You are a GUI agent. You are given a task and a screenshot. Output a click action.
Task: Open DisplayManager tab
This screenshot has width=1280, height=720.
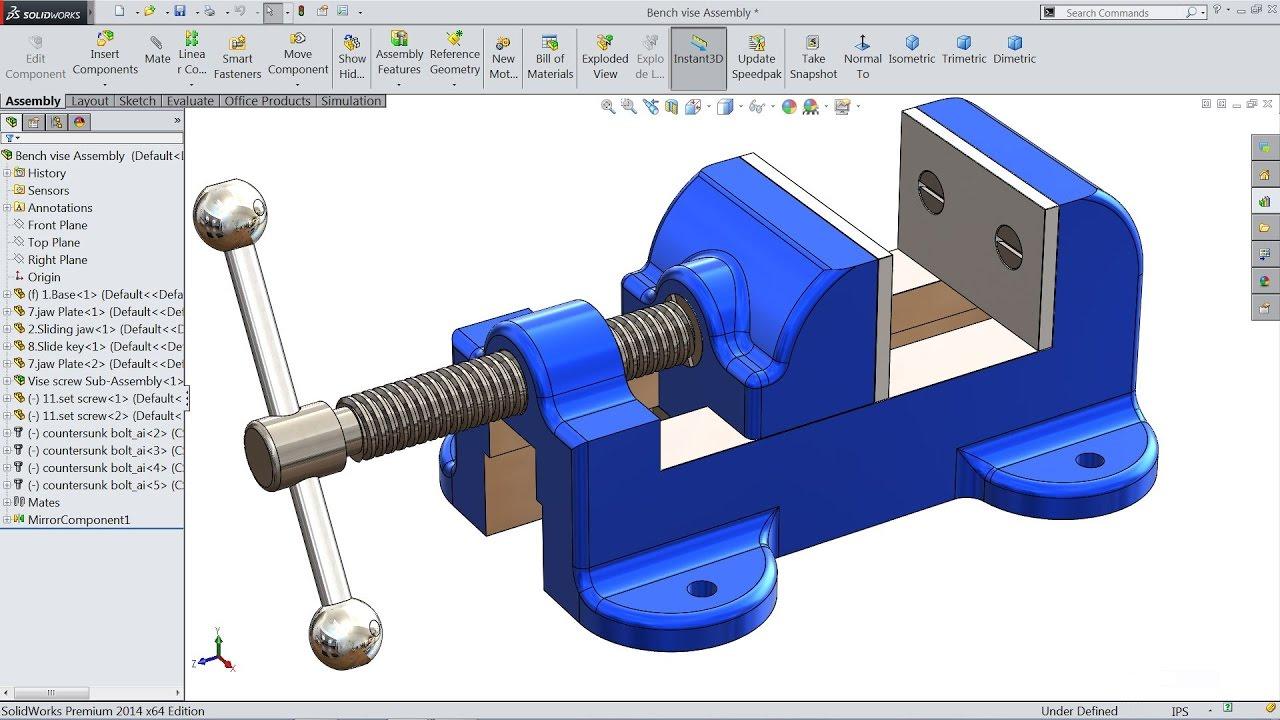(x=80, y=122)
